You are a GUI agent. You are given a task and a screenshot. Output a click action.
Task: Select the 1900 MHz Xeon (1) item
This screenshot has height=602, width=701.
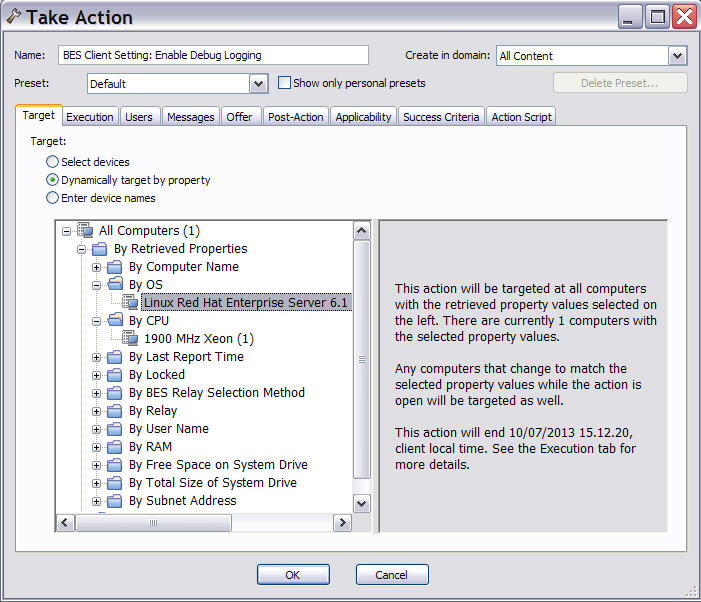[199, 338]
